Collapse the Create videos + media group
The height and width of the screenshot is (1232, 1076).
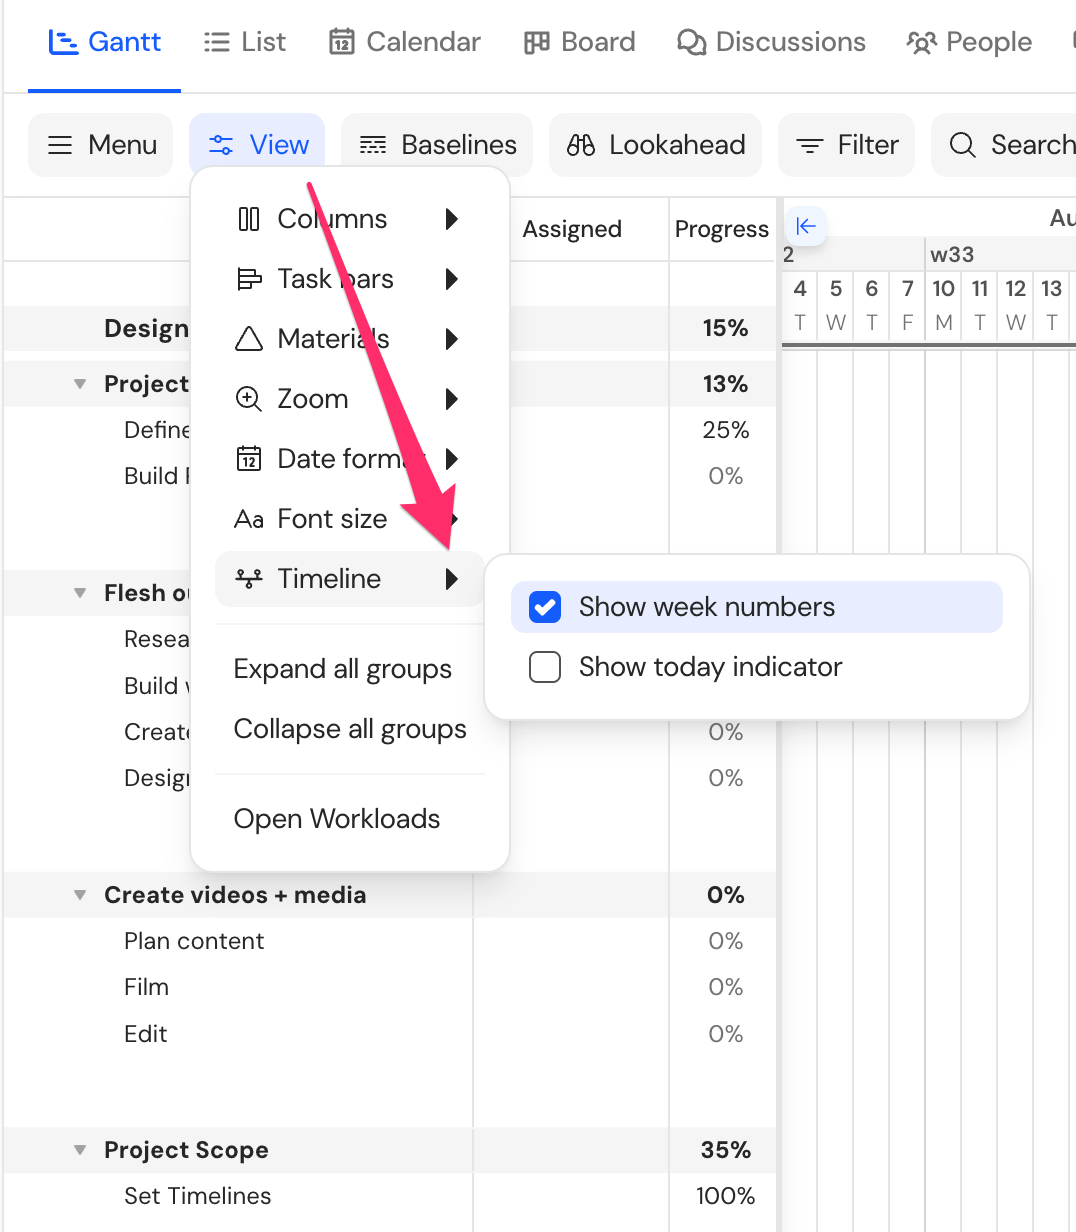[x=80, y=895]
